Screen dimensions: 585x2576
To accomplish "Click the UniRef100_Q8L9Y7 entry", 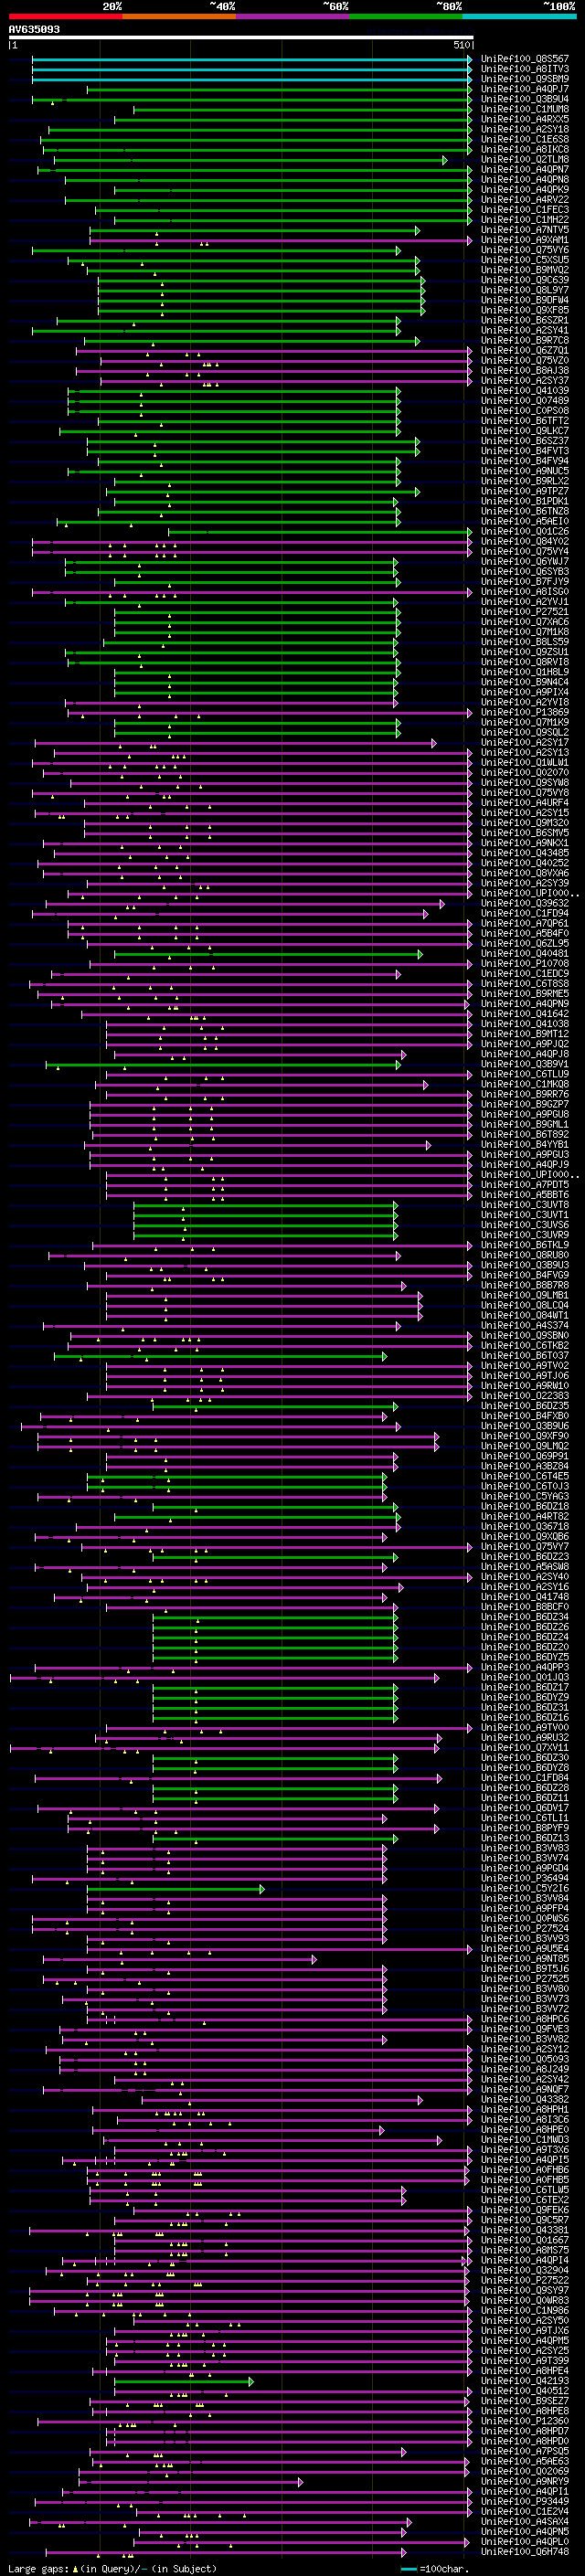I will (525, 290).
